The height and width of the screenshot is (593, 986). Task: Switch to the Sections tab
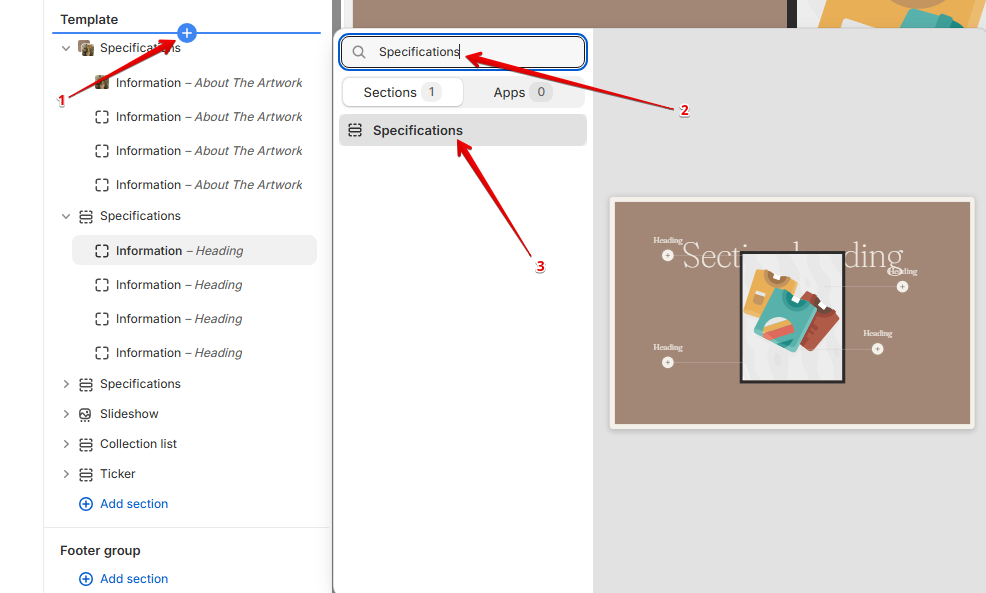tap(402, 92)
